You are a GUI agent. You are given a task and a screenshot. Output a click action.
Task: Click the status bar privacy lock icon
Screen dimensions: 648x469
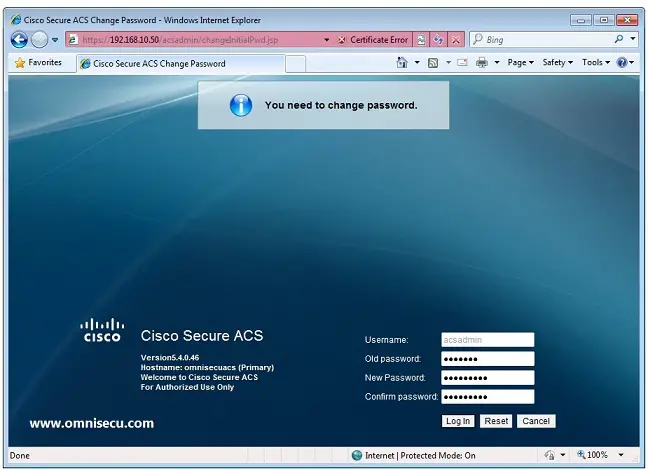[549, 455]
